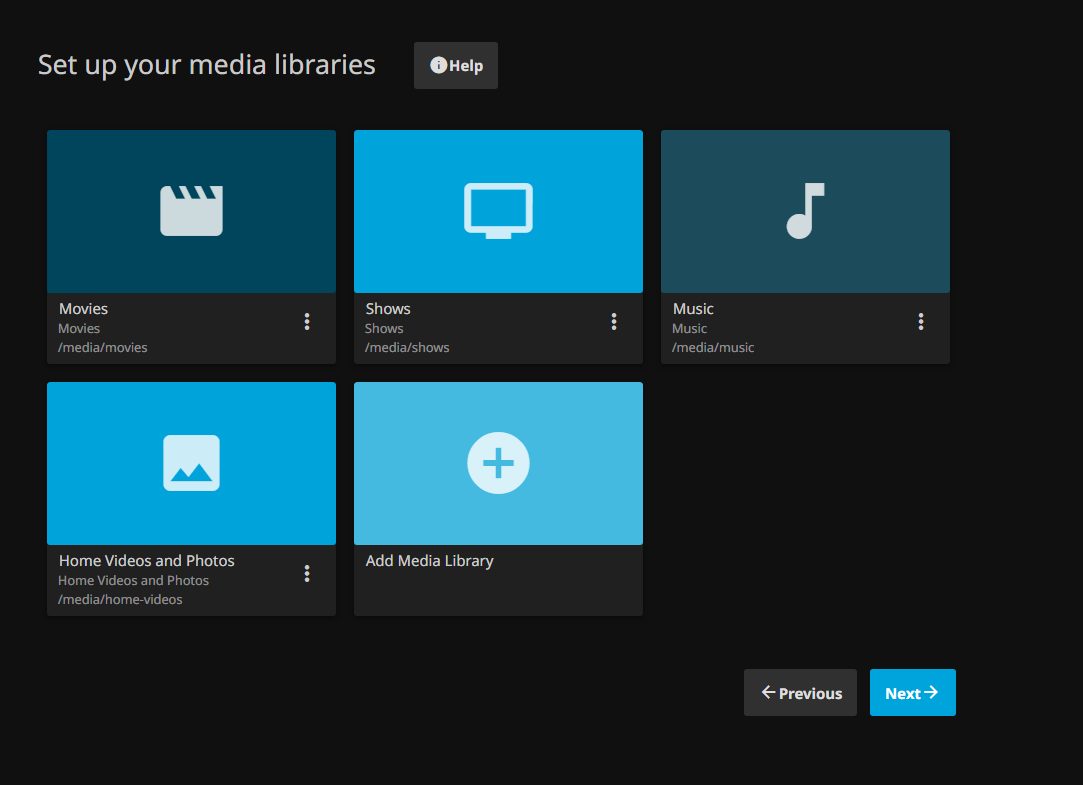
Task: Click the Music note icon
Action: tap(805, 211)
